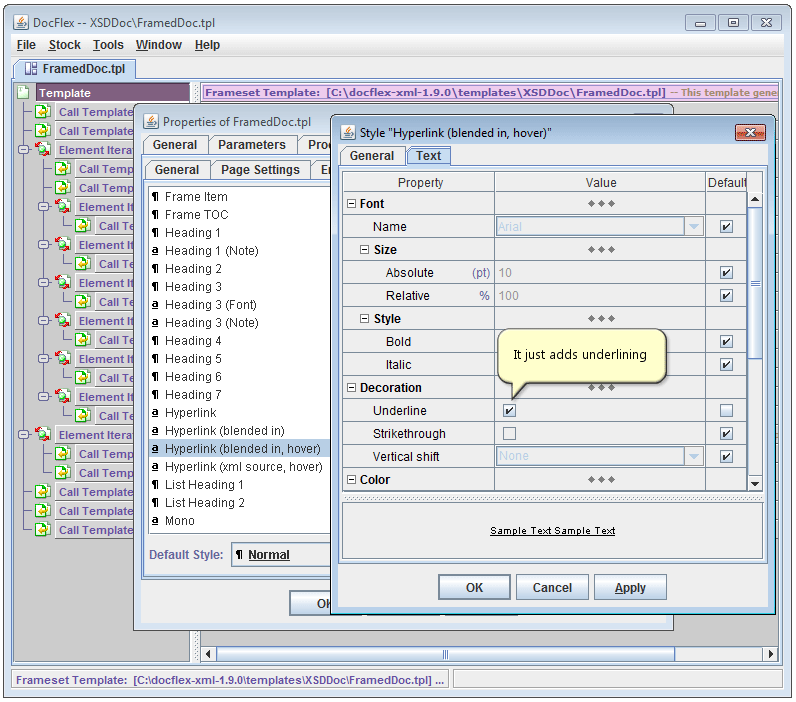Click the paragraph icon beside Frame Item
This screenshot has height=702, width=796.
pos(156,197)
